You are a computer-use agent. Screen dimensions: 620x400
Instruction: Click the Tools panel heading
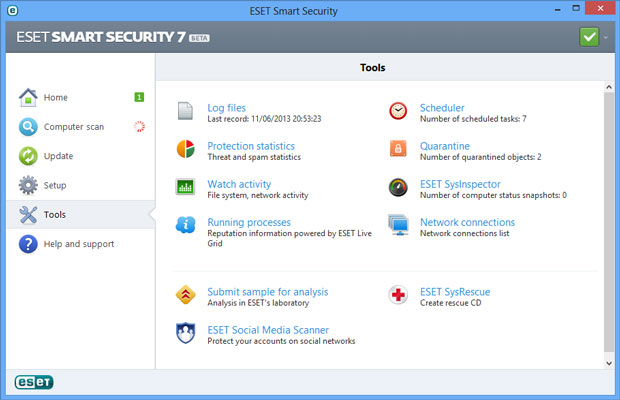[372, 68]
